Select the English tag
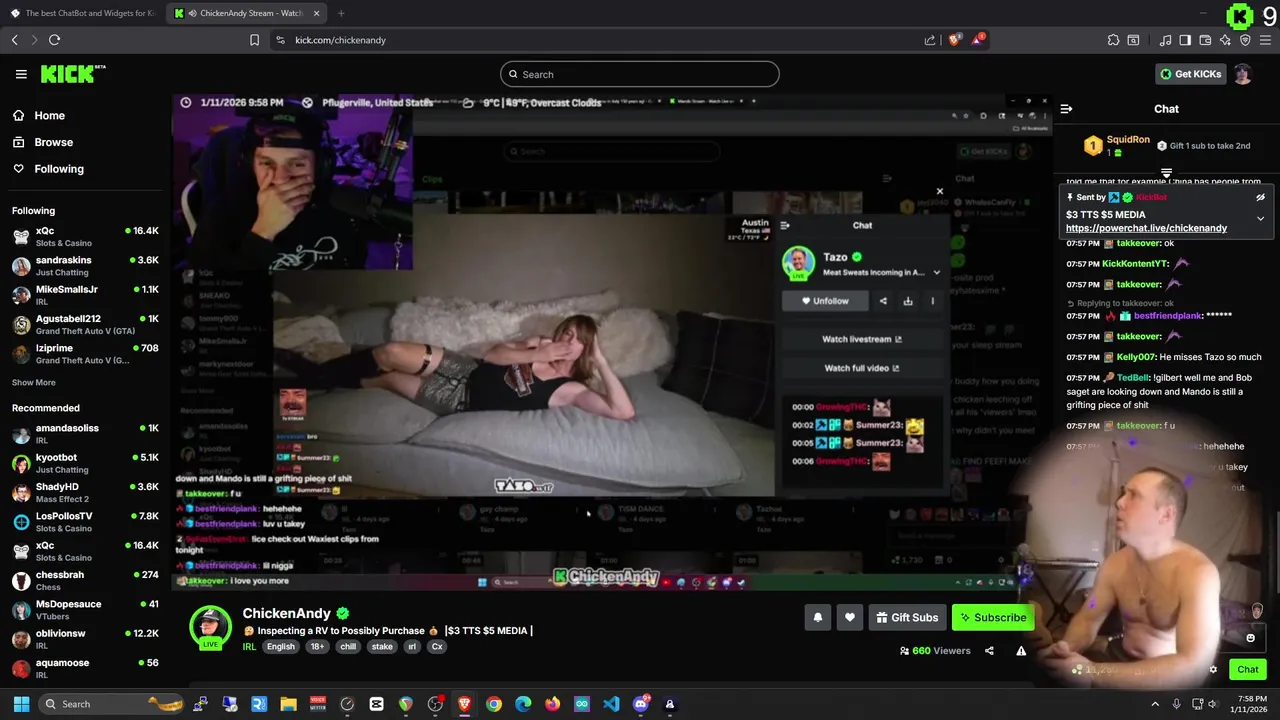The image size is (1280, 720). (281, 647)
